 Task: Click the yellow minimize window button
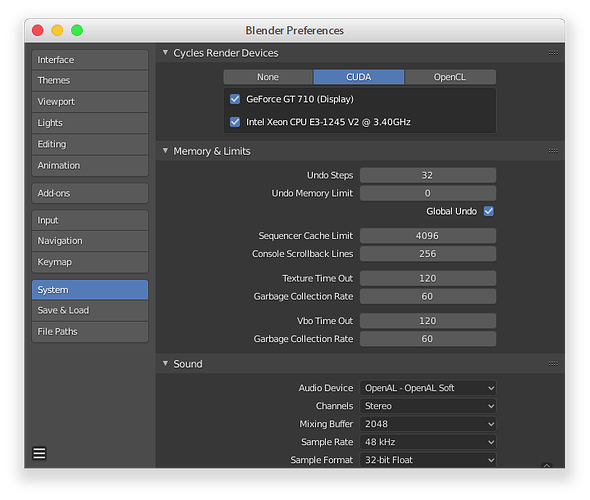click(57, 30)
